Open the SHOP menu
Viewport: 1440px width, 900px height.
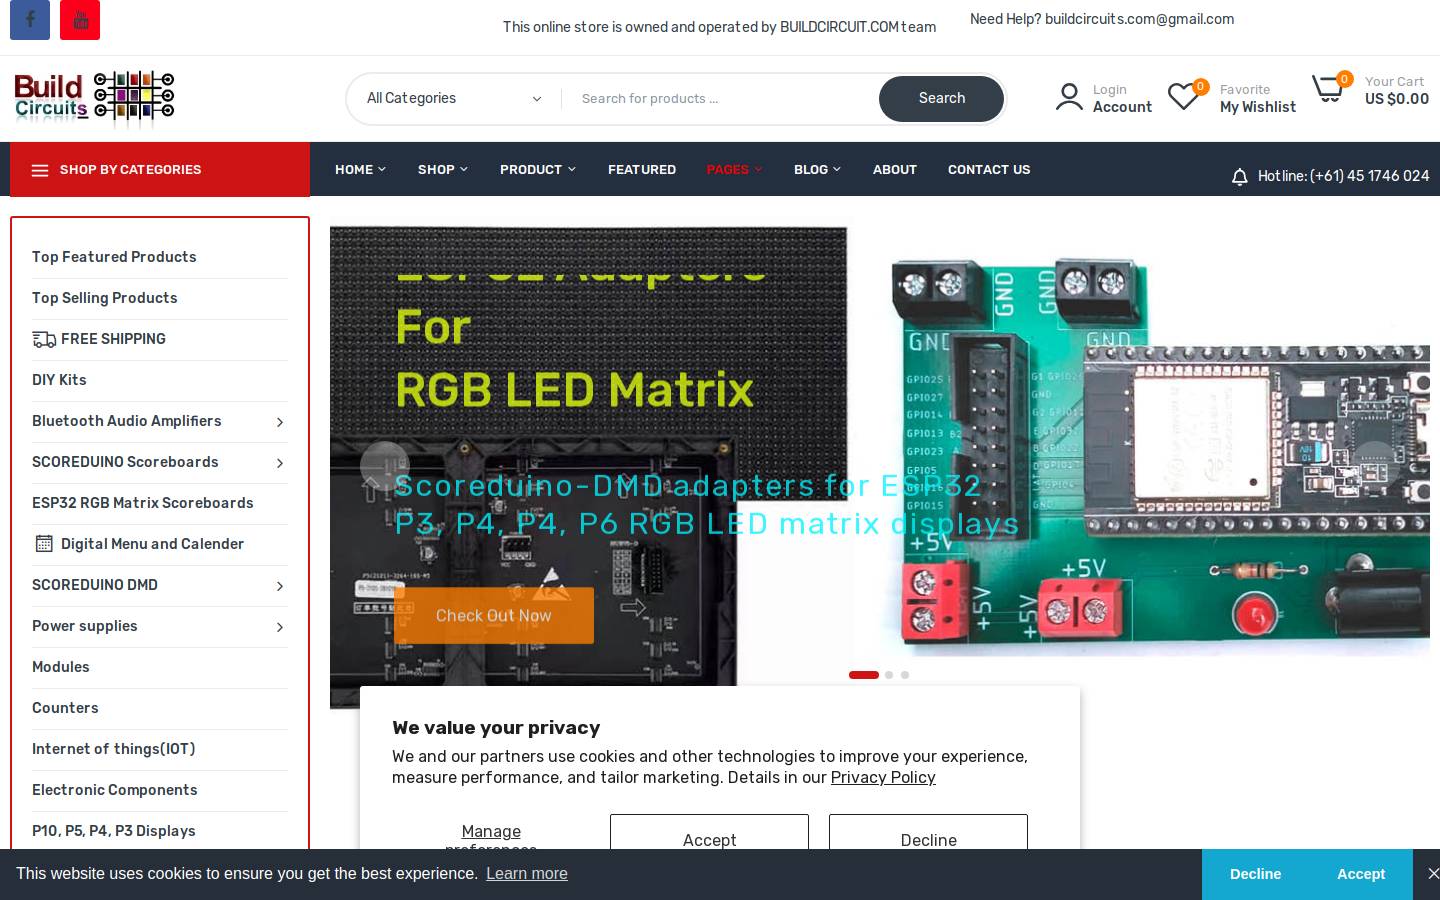pyautogui.click(x=442, y=170)
